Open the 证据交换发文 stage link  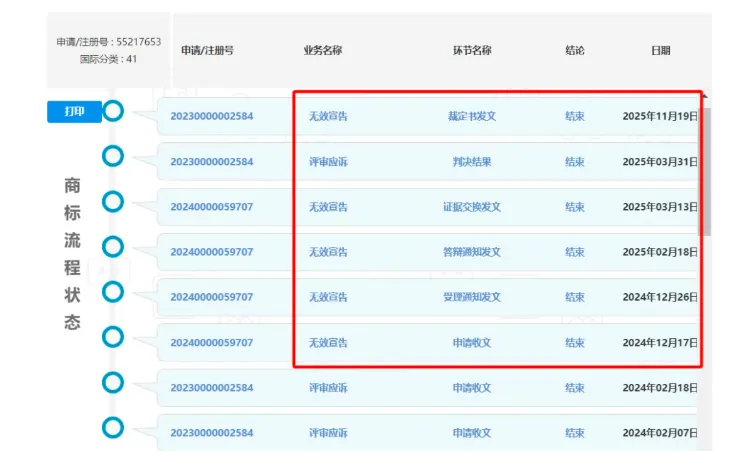point(472,207)
